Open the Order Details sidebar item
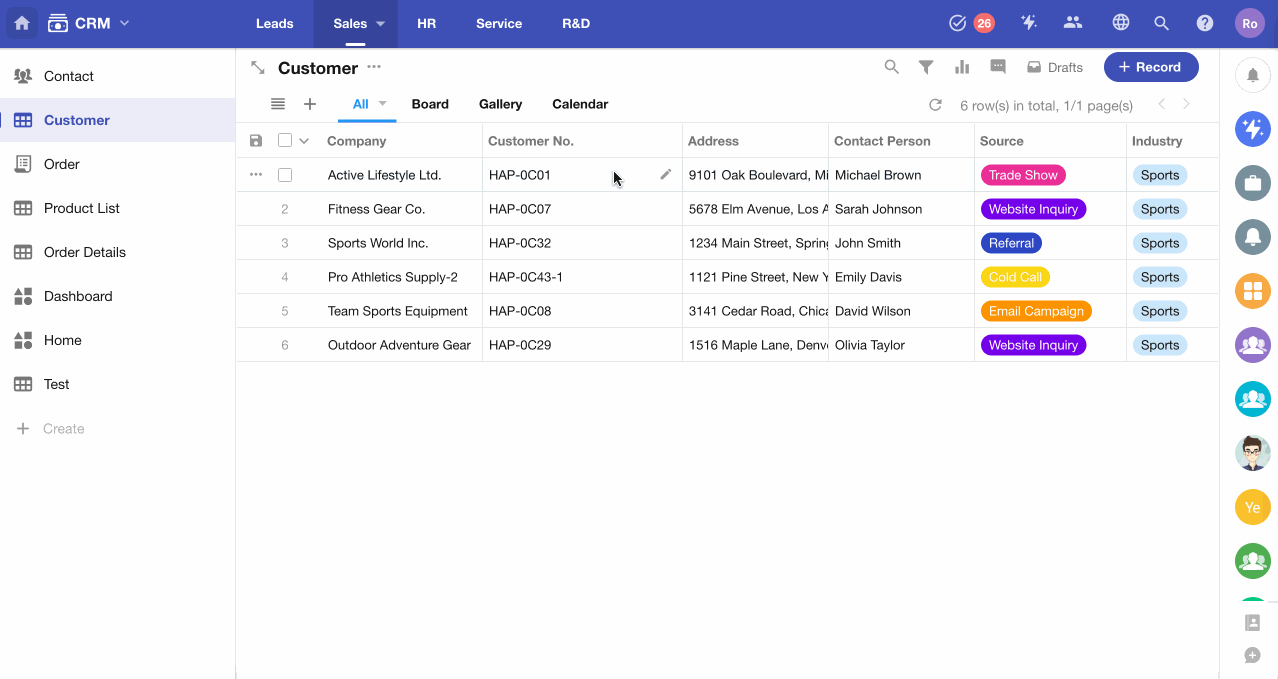 tap(84, 252)
